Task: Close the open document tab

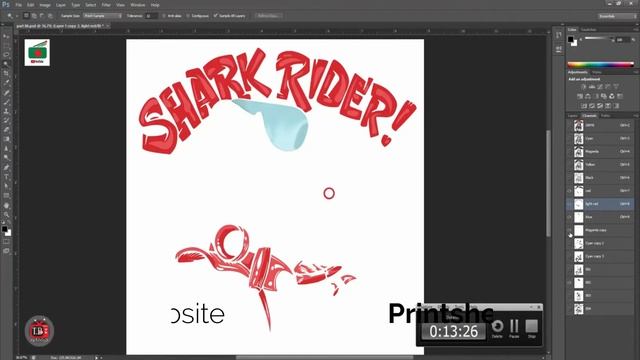Action: coord(108,26)
